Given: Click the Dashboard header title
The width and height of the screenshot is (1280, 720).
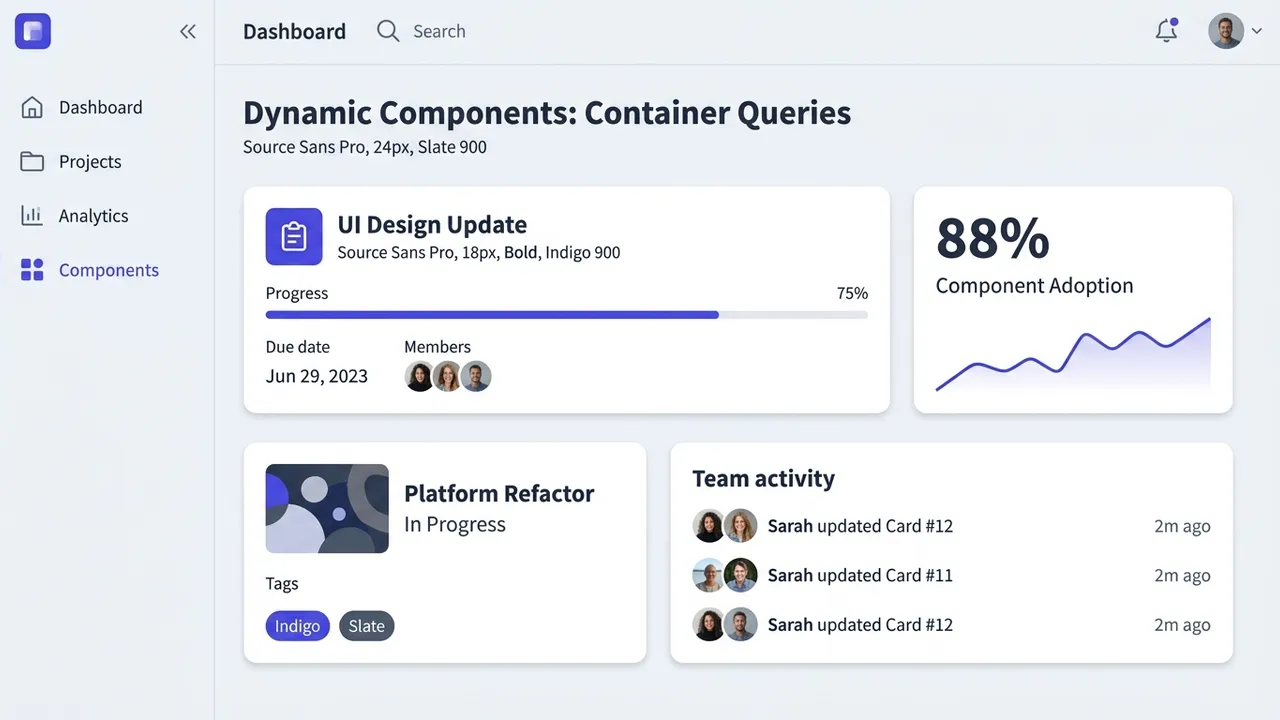Looking at the screenshot, I should (x=294, y=31).
